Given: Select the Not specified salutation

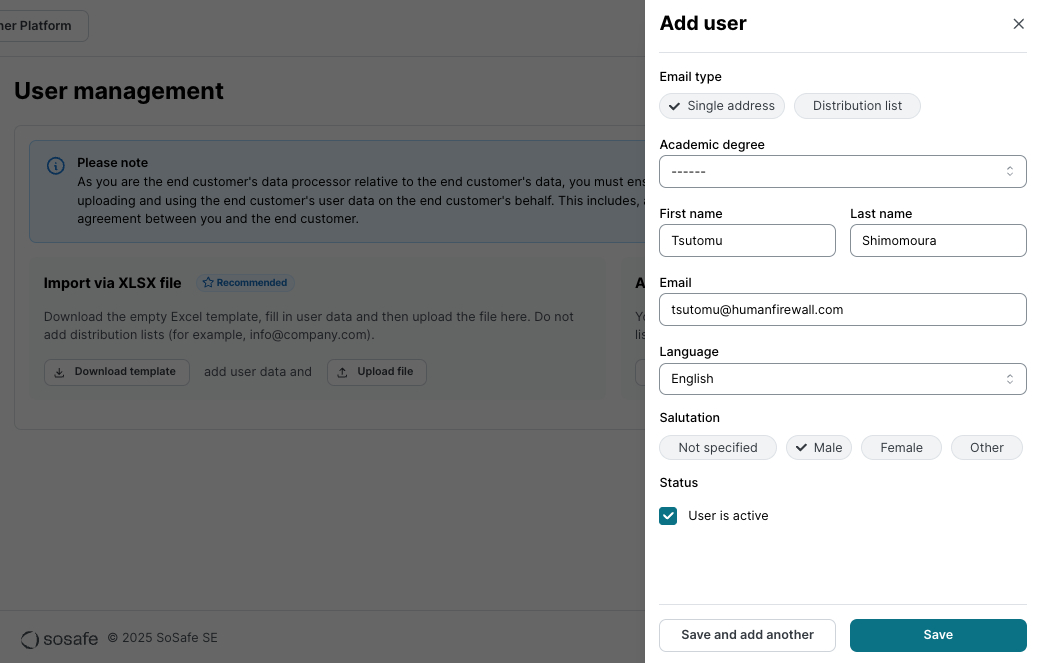Looking at the screenshot, I should pyautogui.click(x=717, y=448).
